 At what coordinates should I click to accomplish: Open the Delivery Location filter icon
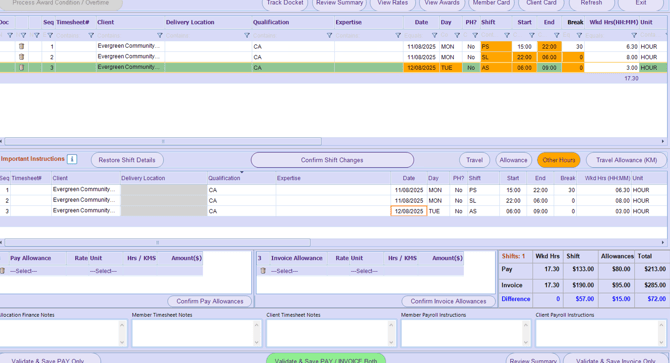[247, 35]
